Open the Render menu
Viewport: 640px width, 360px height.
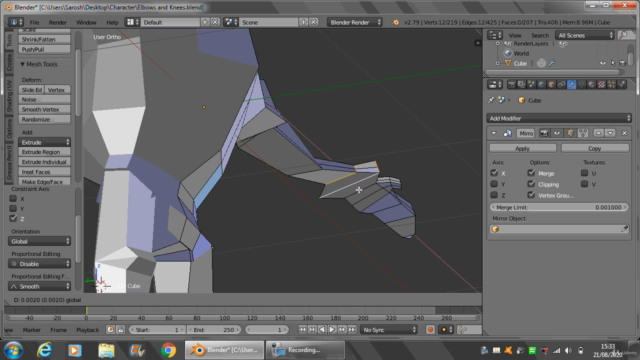tap(58, 22)
